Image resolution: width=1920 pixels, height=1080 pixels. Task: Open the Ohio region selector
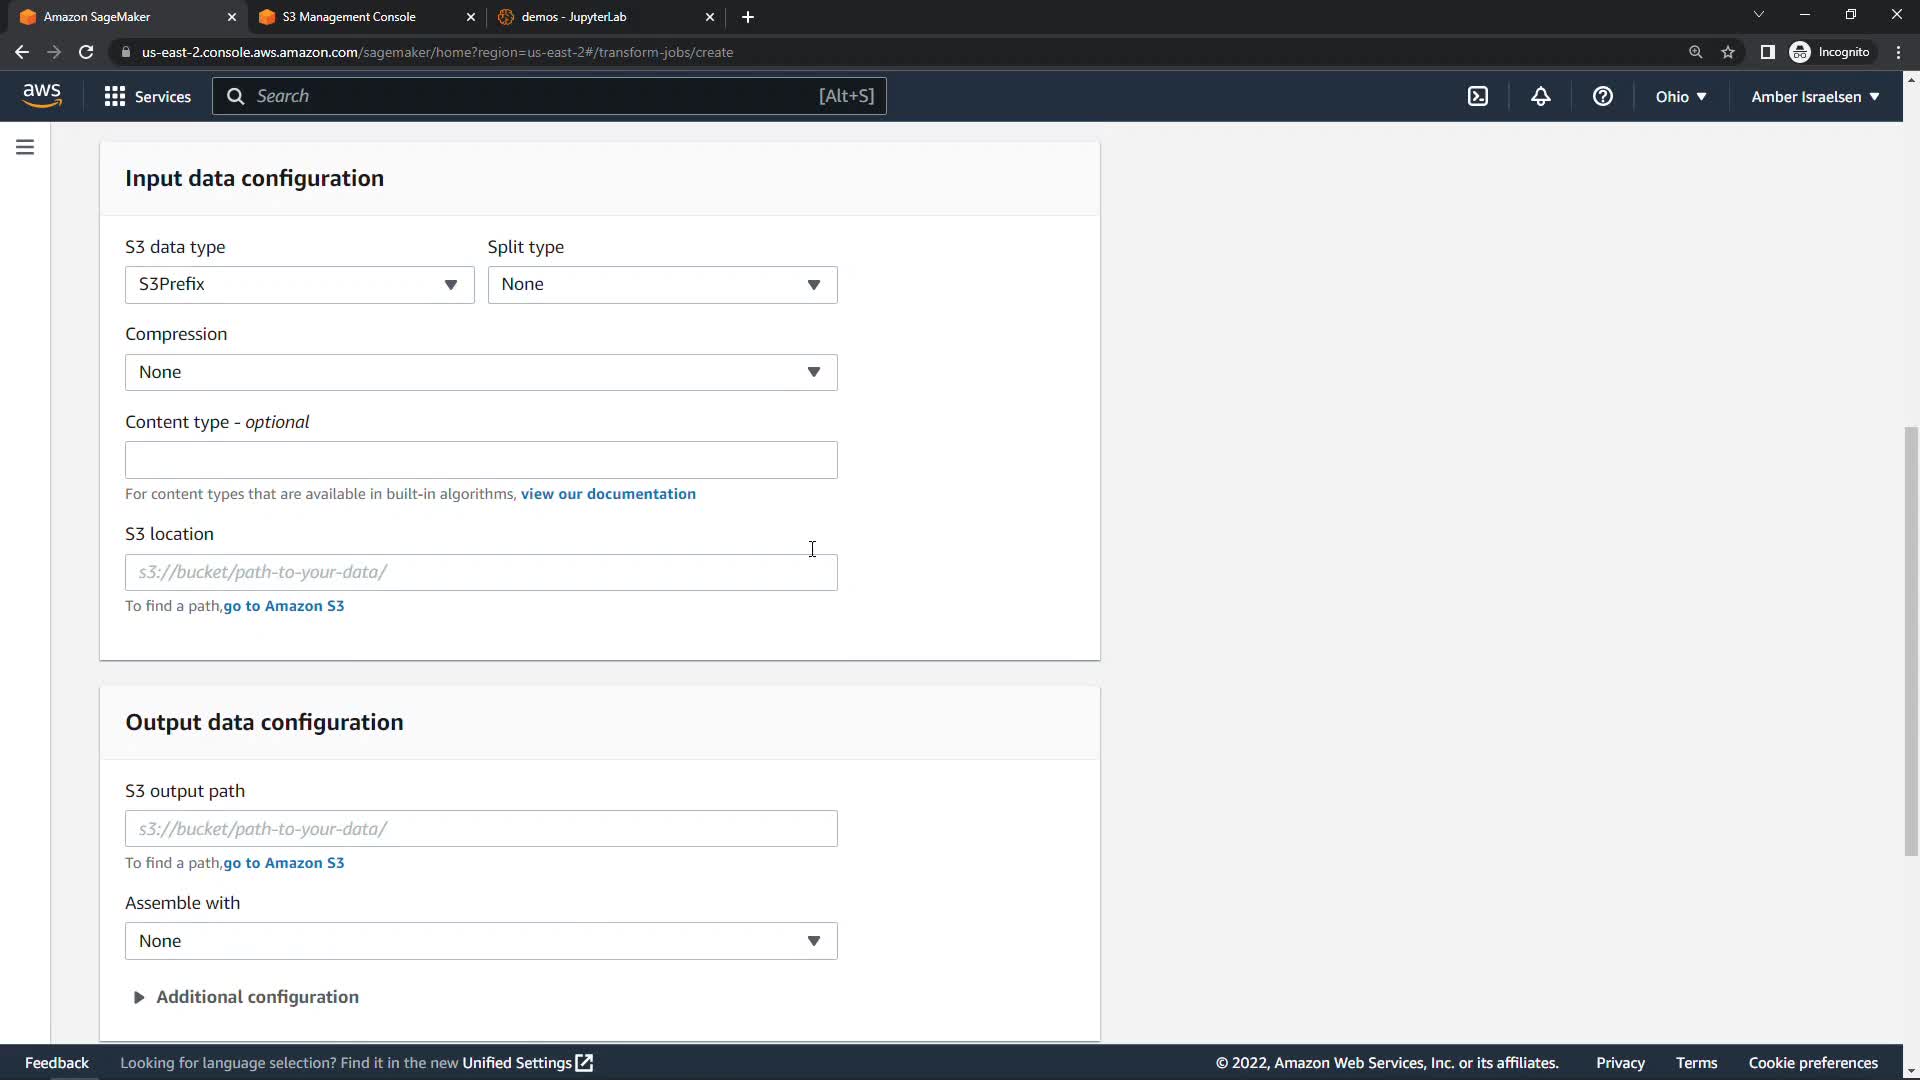point(1680,96)
